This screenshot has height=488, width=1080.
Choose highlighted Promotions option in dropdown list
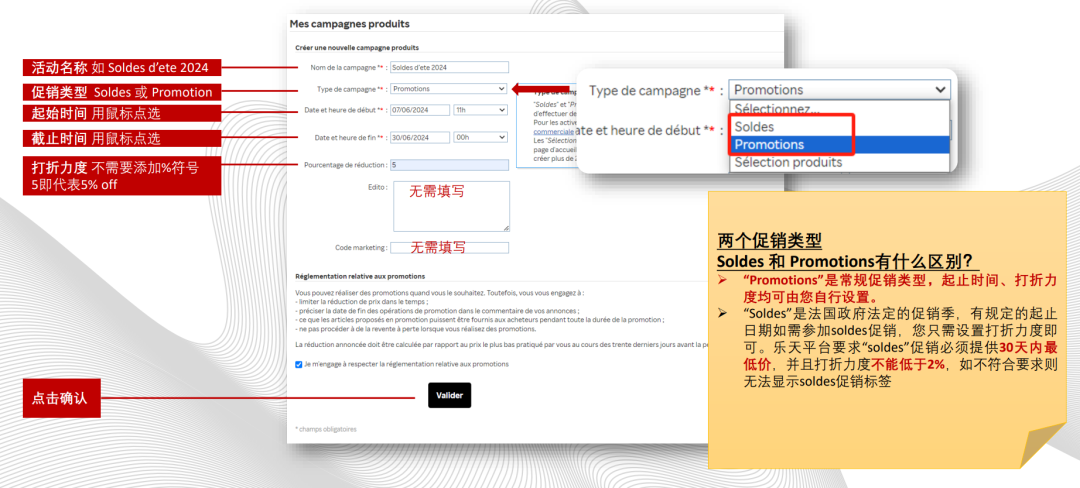point(839,145)
